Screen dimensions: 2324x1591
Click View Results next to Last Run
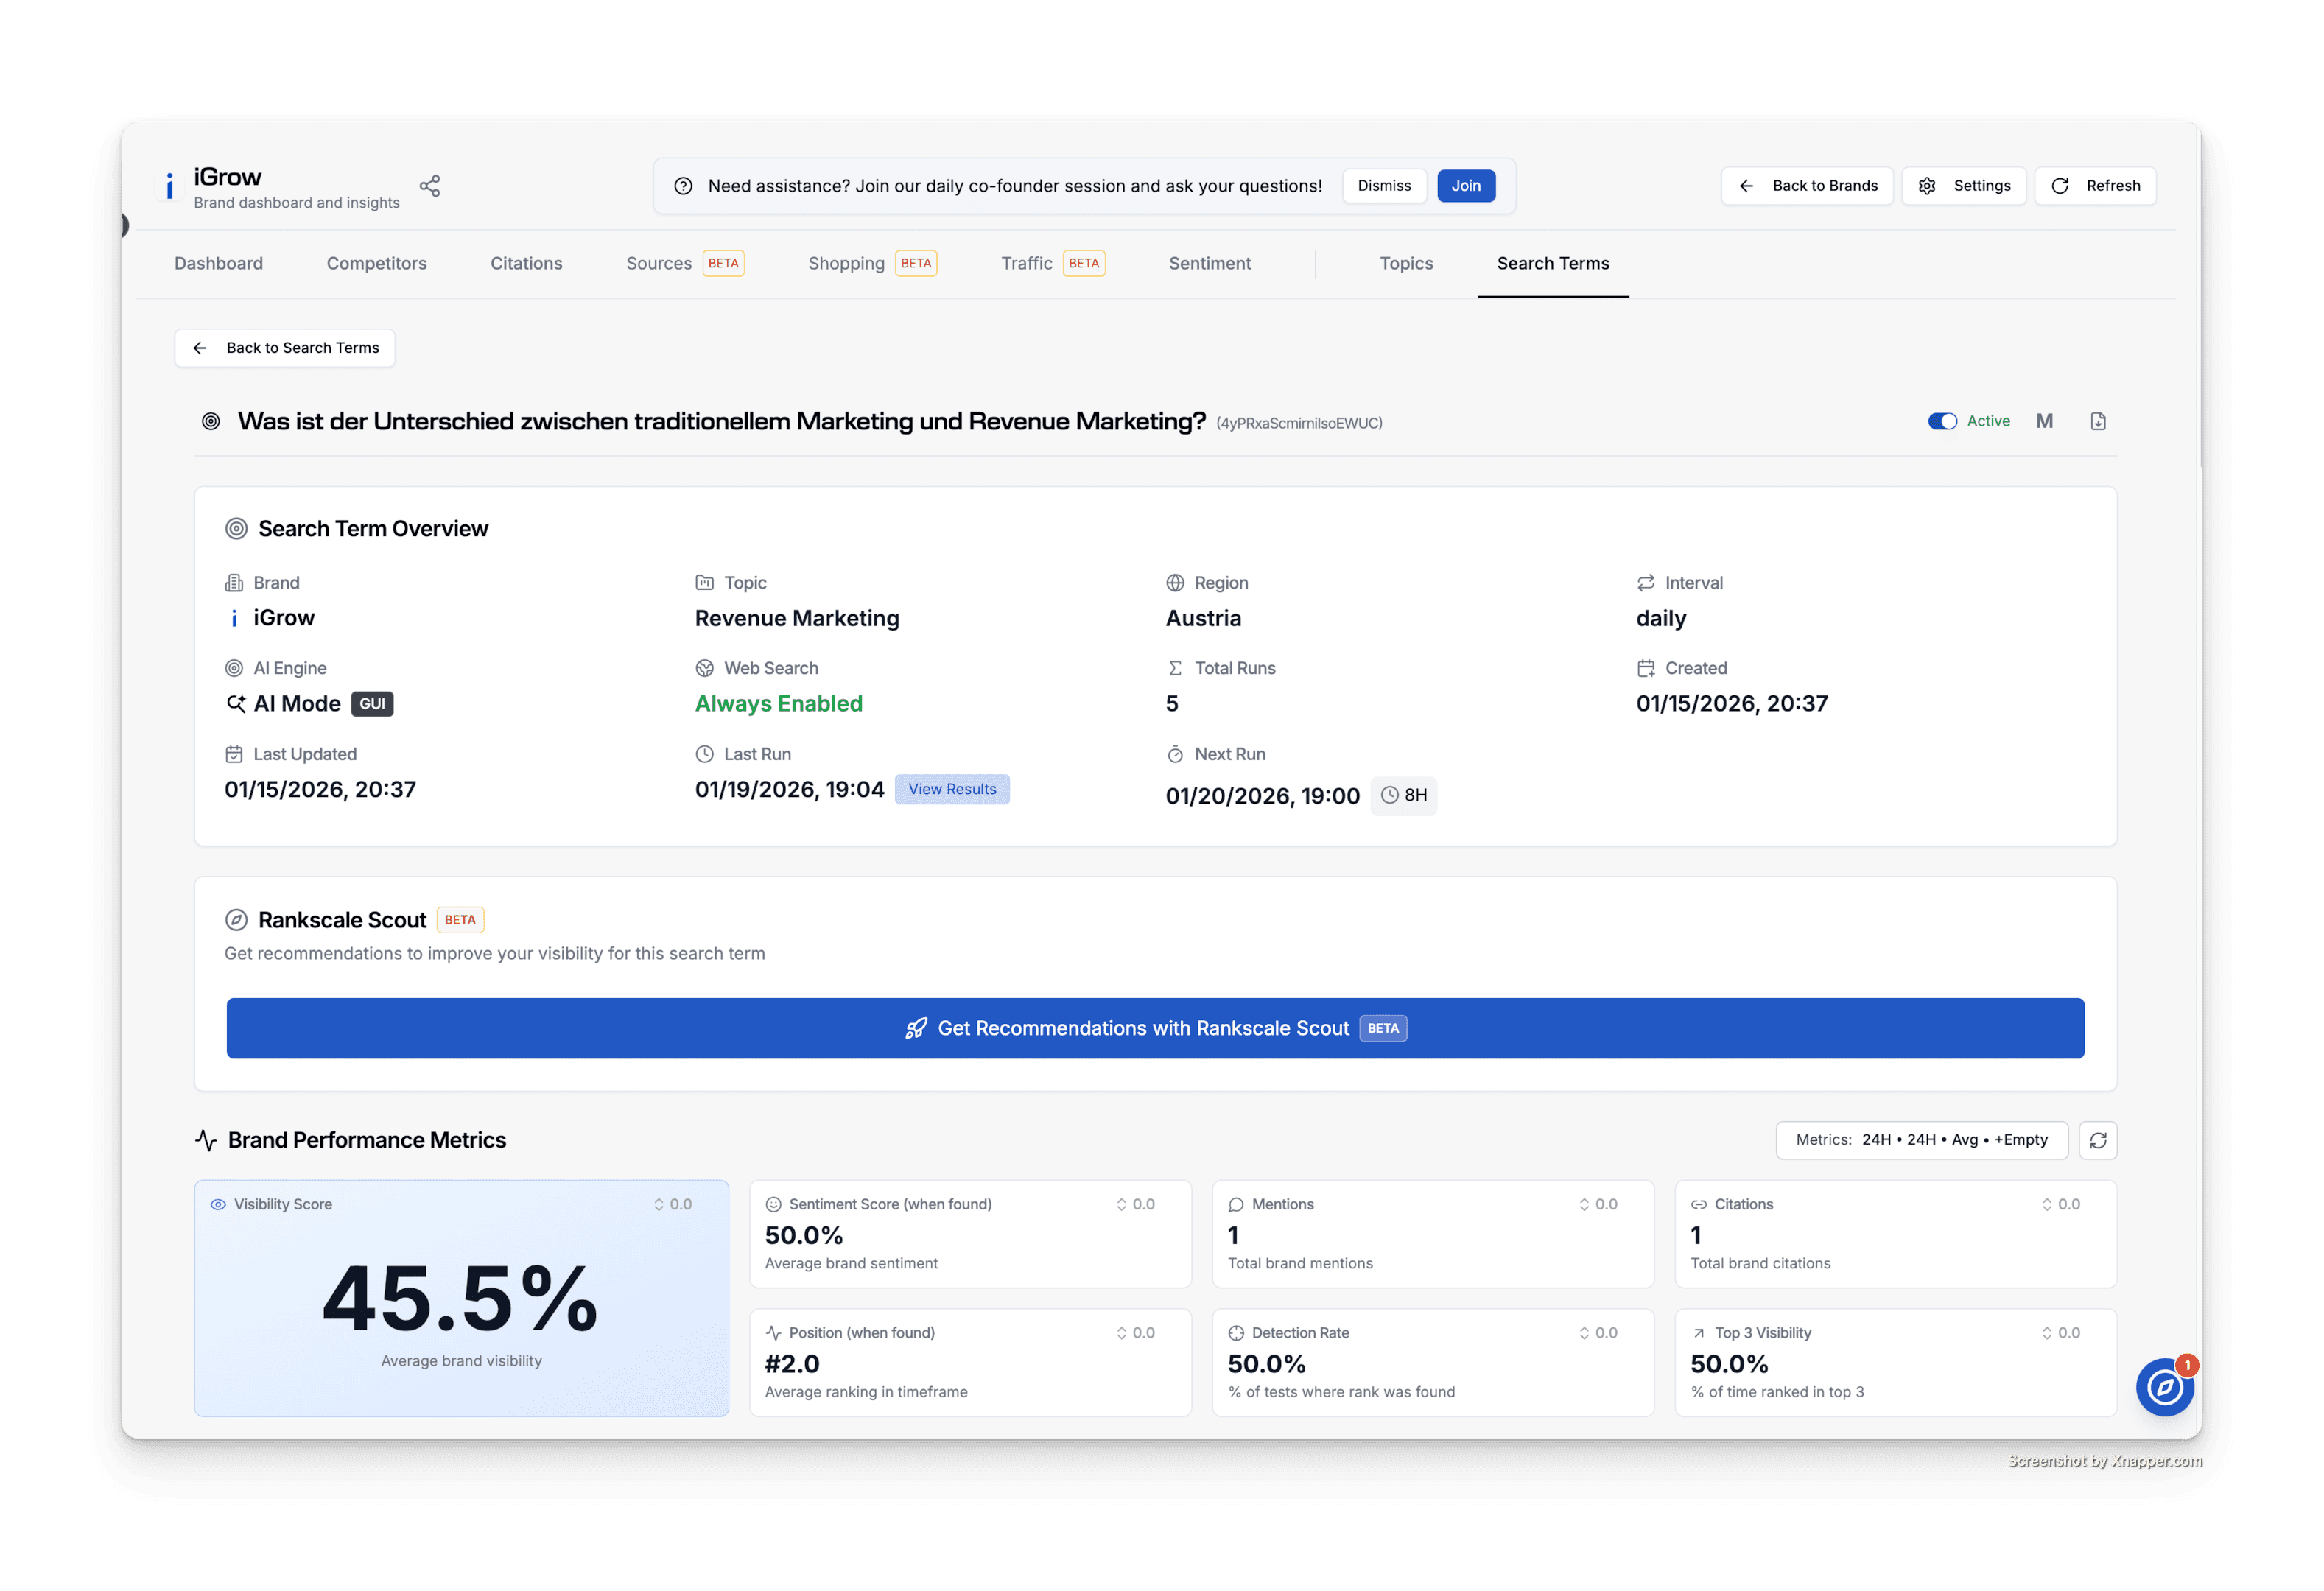tap(952, 789)
